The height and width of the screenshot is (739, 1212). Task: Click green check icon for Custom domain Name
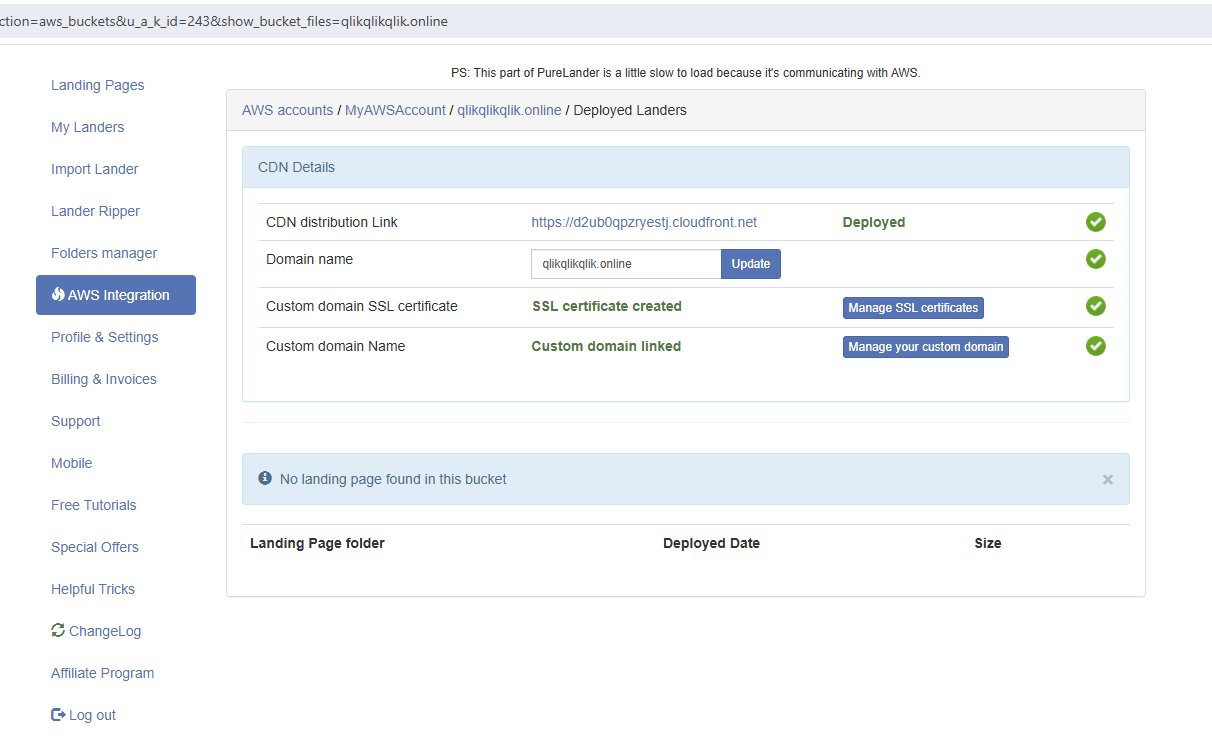coord(1096,346)
